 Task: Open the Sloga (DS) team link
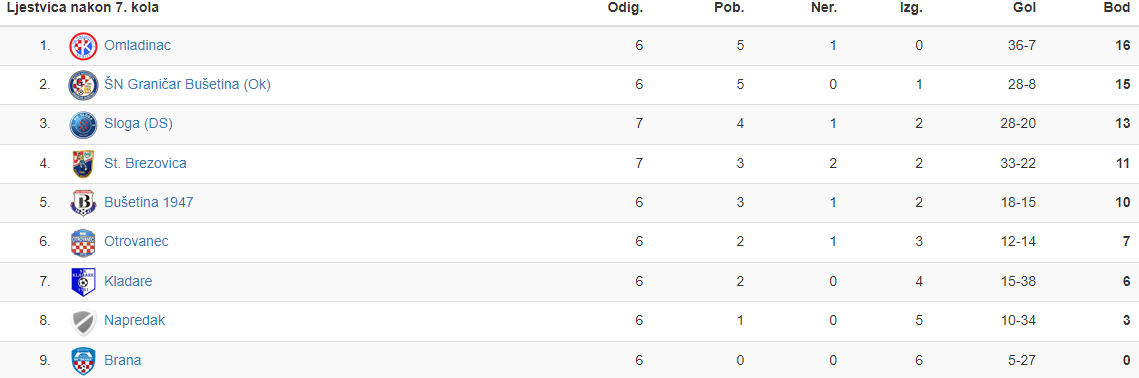[138, 124]
